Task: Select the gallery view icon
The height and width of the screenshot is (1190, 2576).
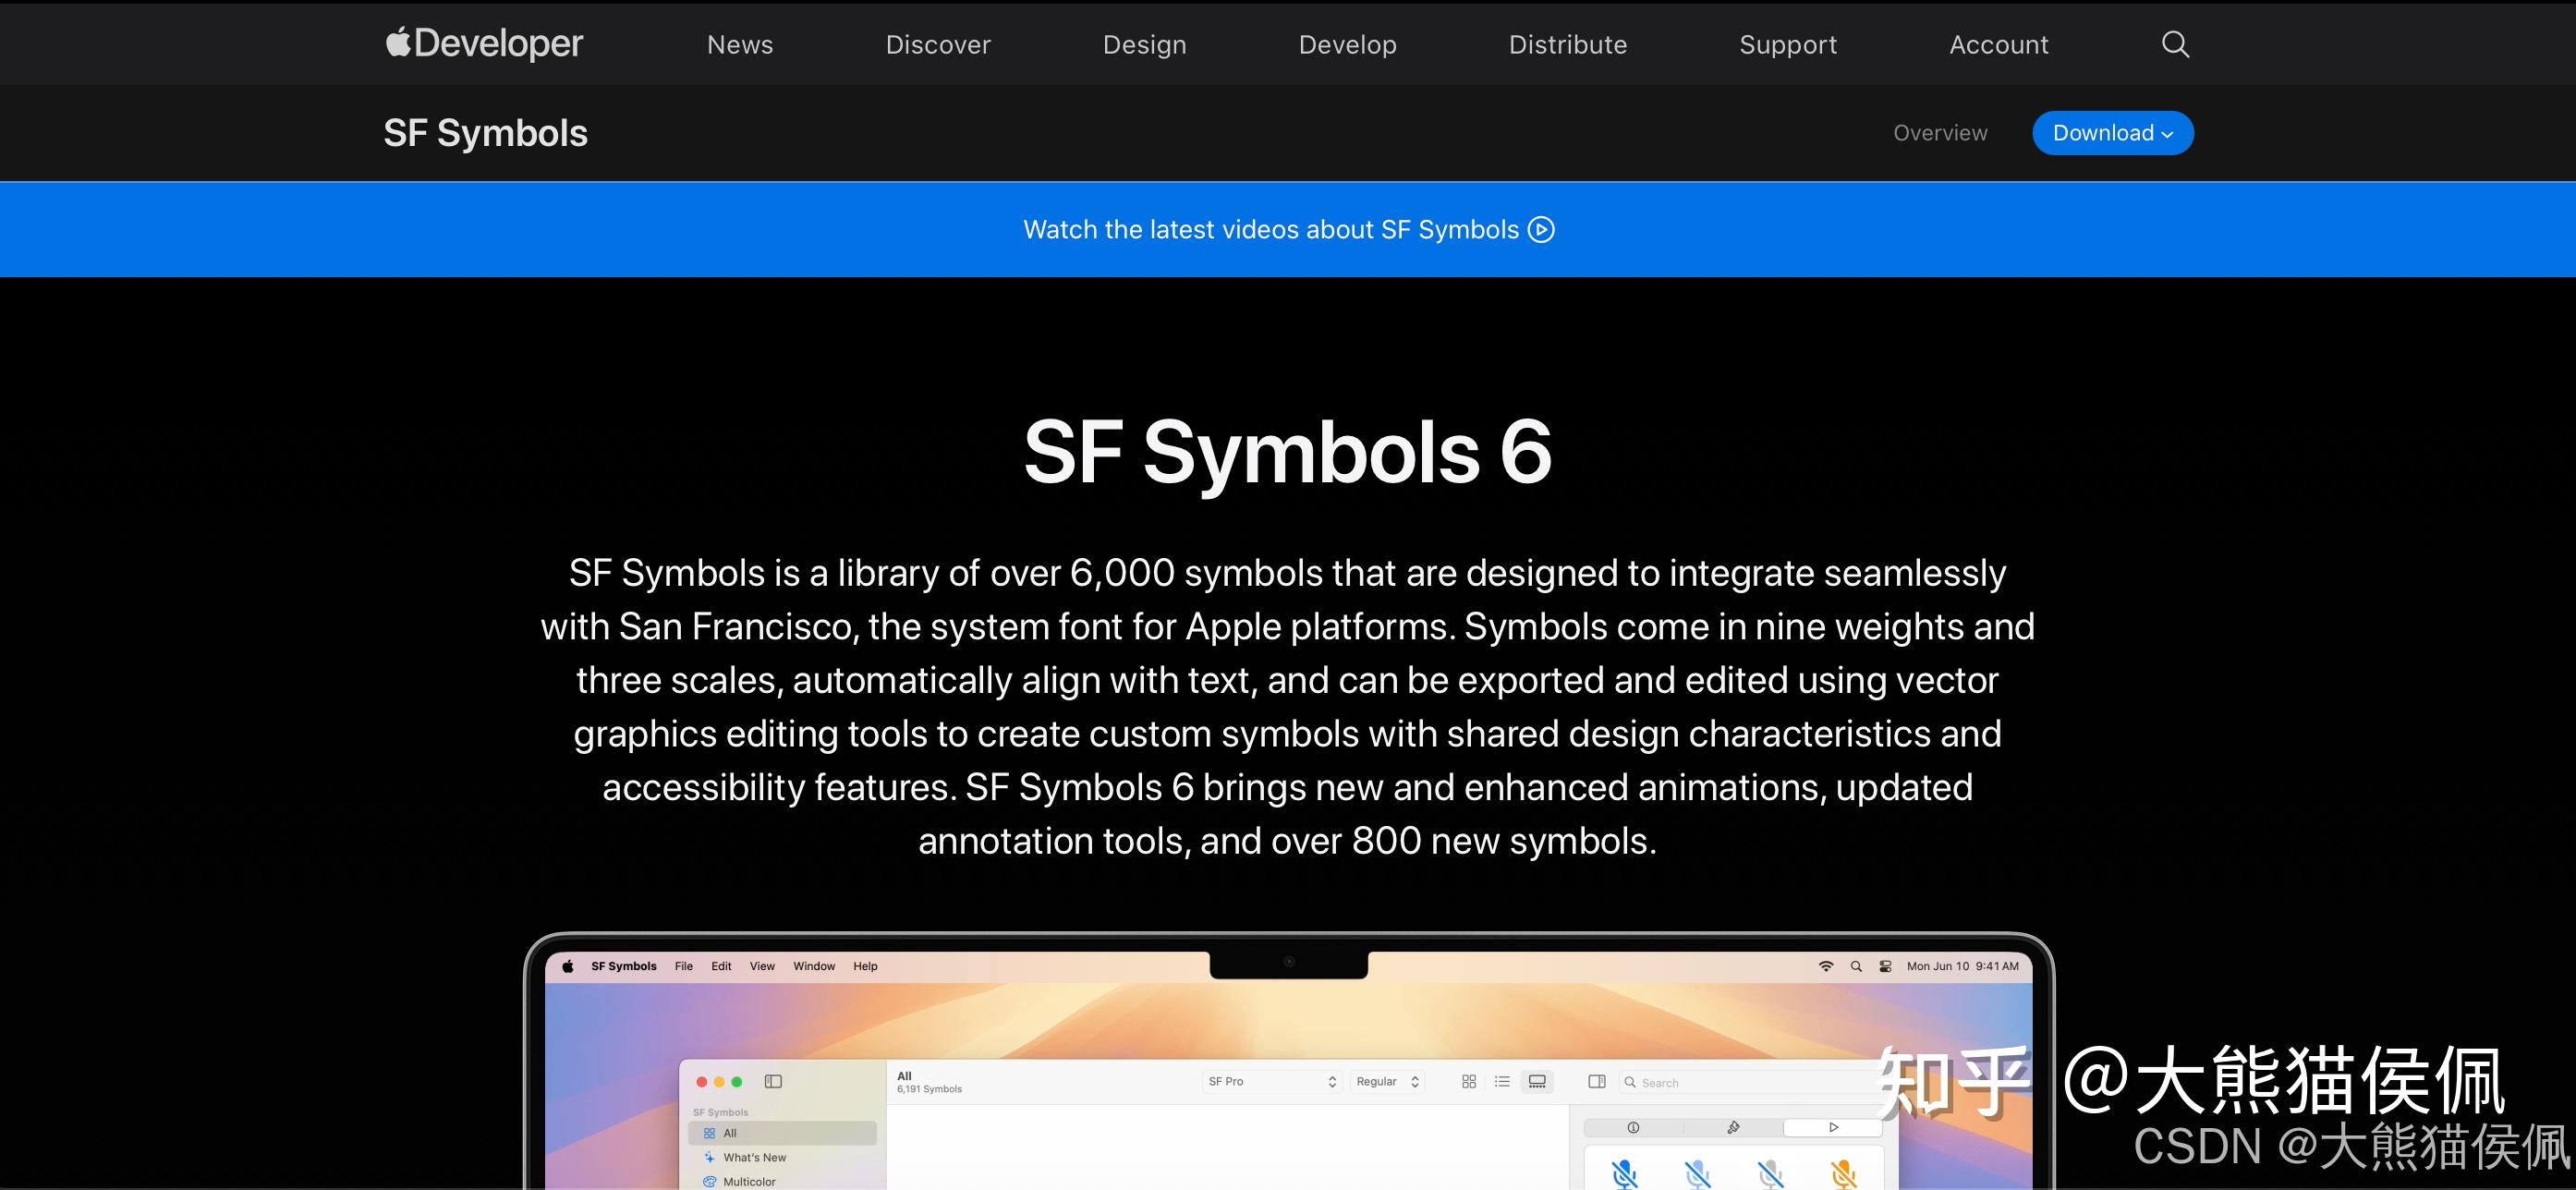Action: point(1537,1082)
